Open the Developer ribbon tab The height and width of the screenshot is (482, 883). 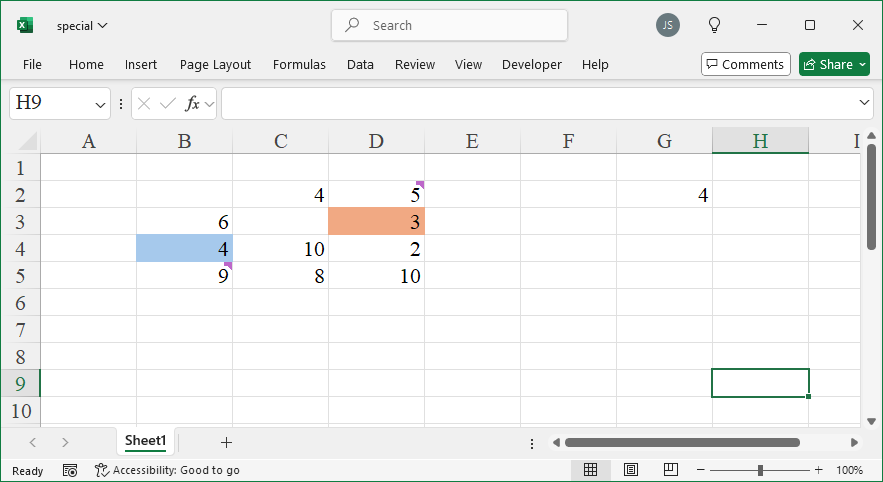[531, 64]
